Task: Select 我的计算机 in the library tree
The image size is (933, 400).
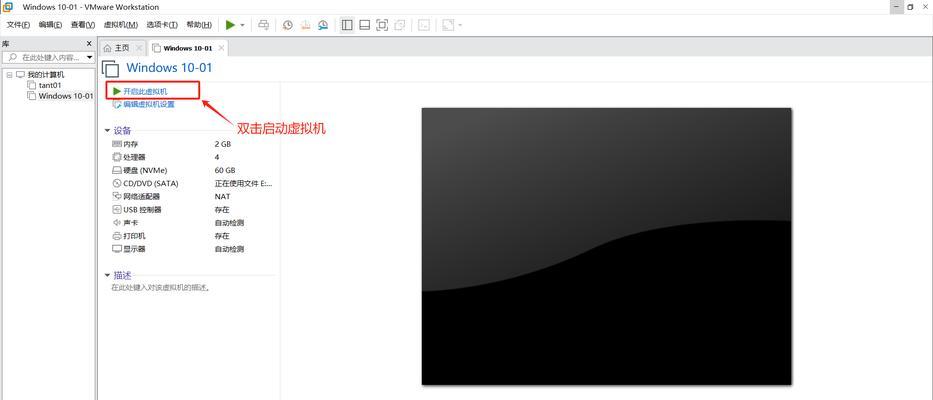Action: pyautogui.click(x=45, y=75)
